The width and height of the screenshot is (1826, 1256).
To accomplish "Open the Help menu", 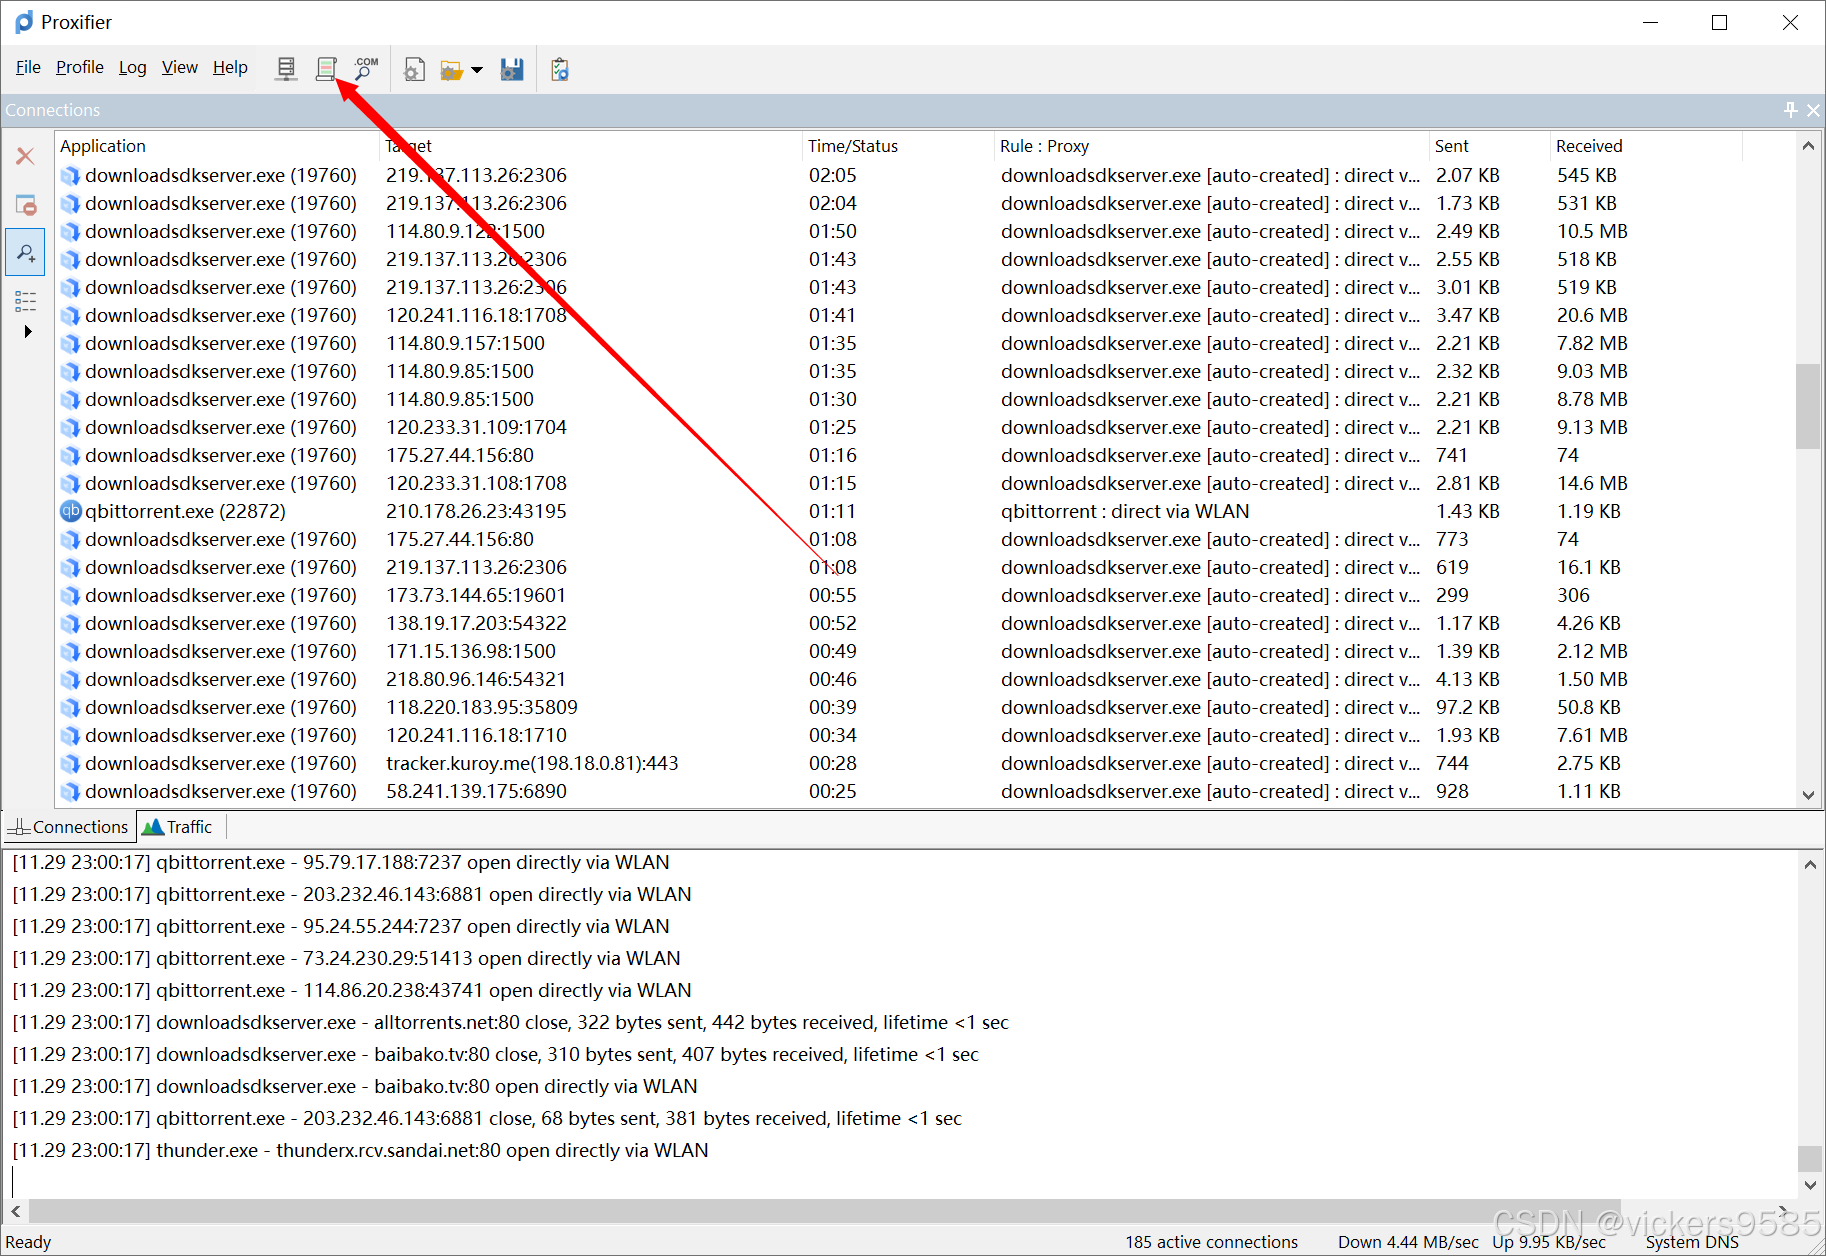I will pyautogui.click(x=230, y=67).
